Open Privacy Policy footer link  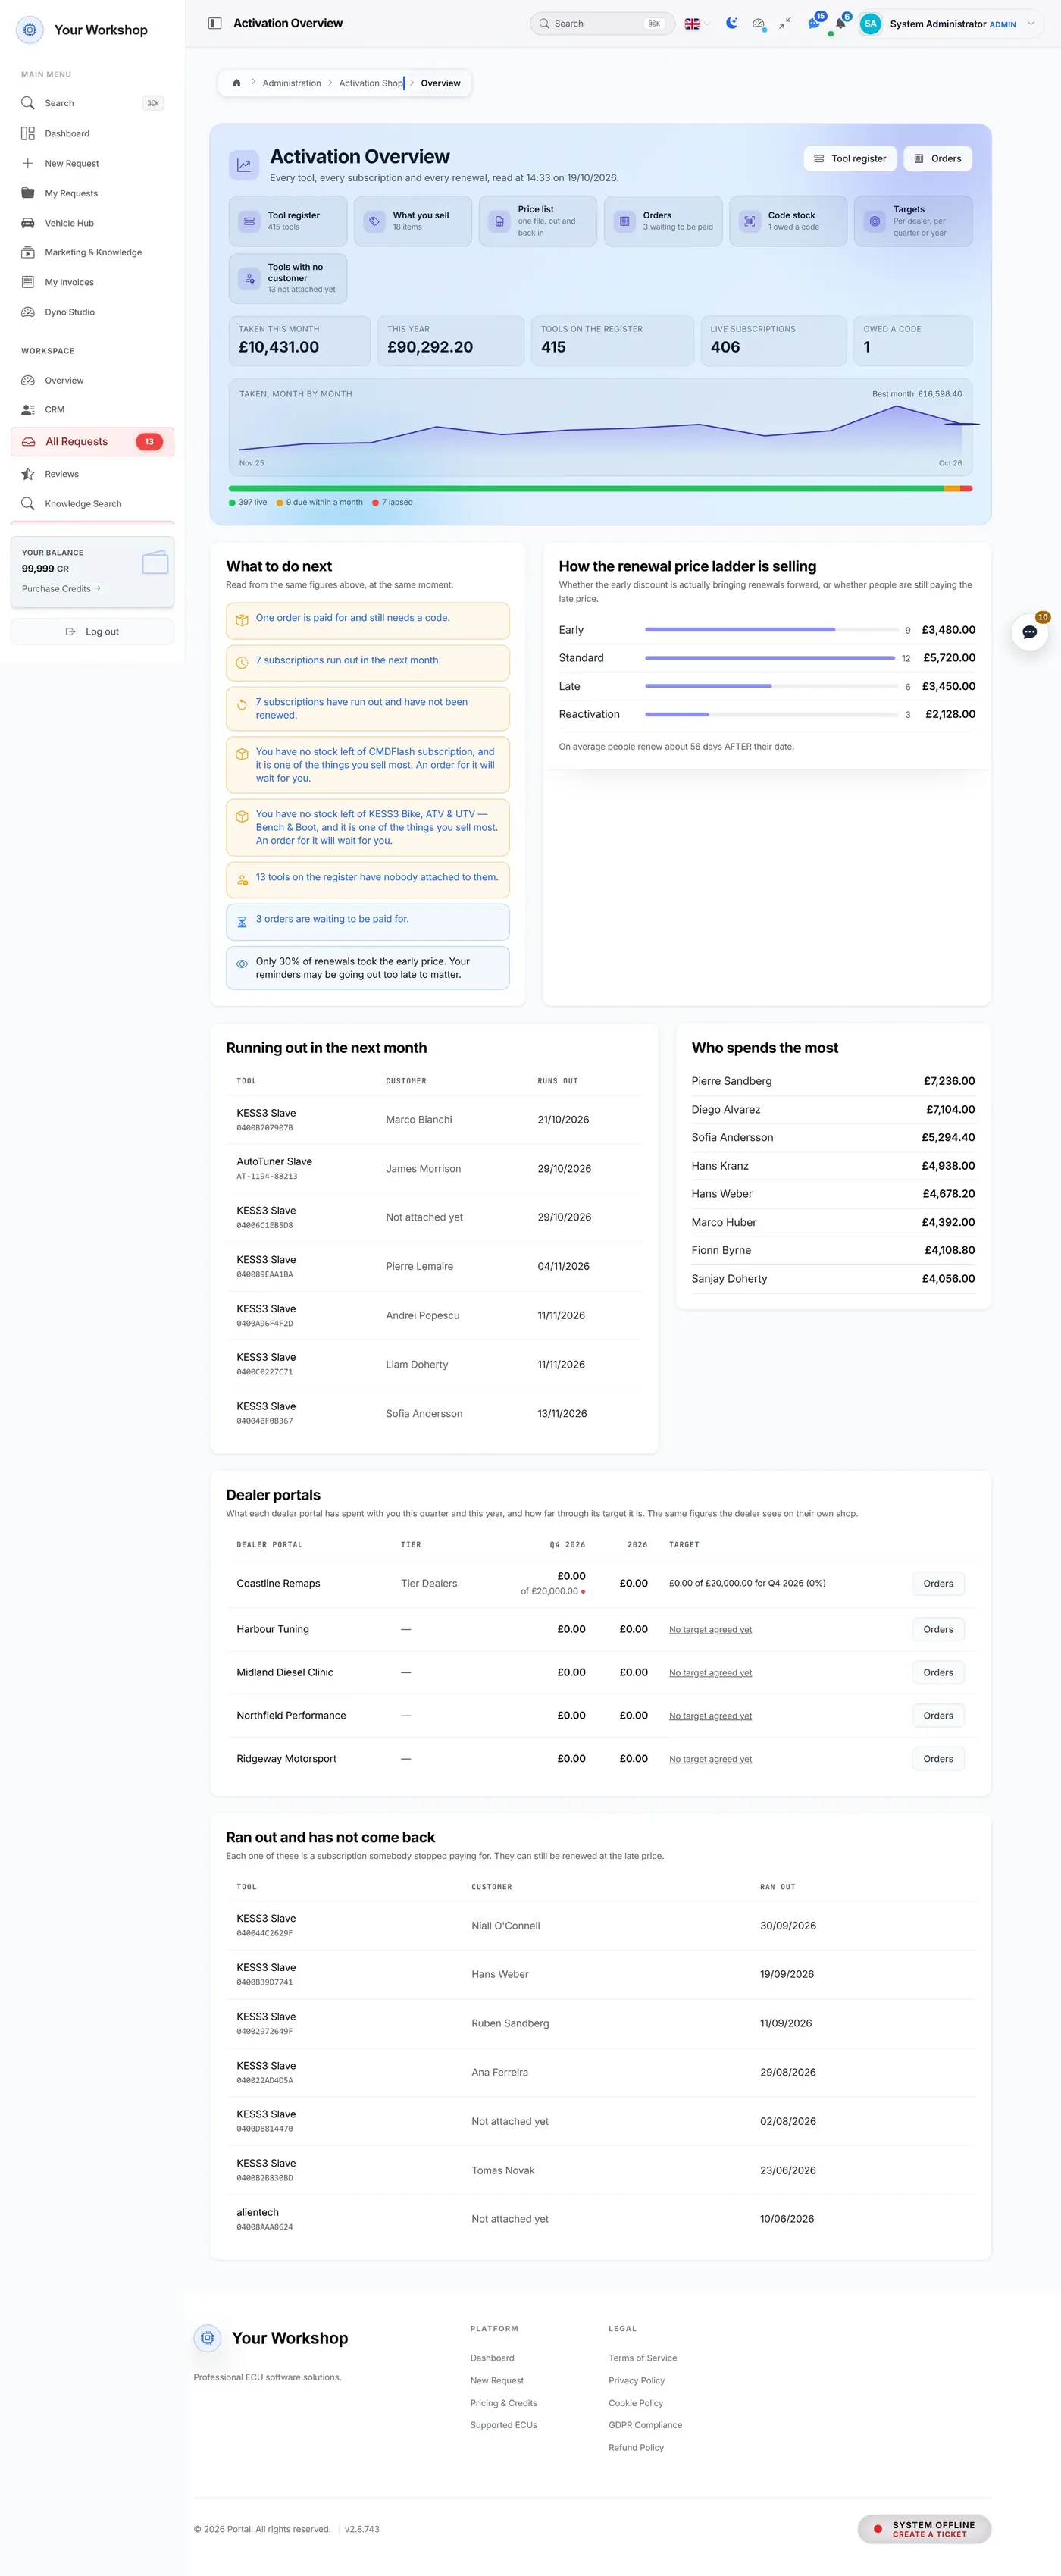pos(636,2380)
